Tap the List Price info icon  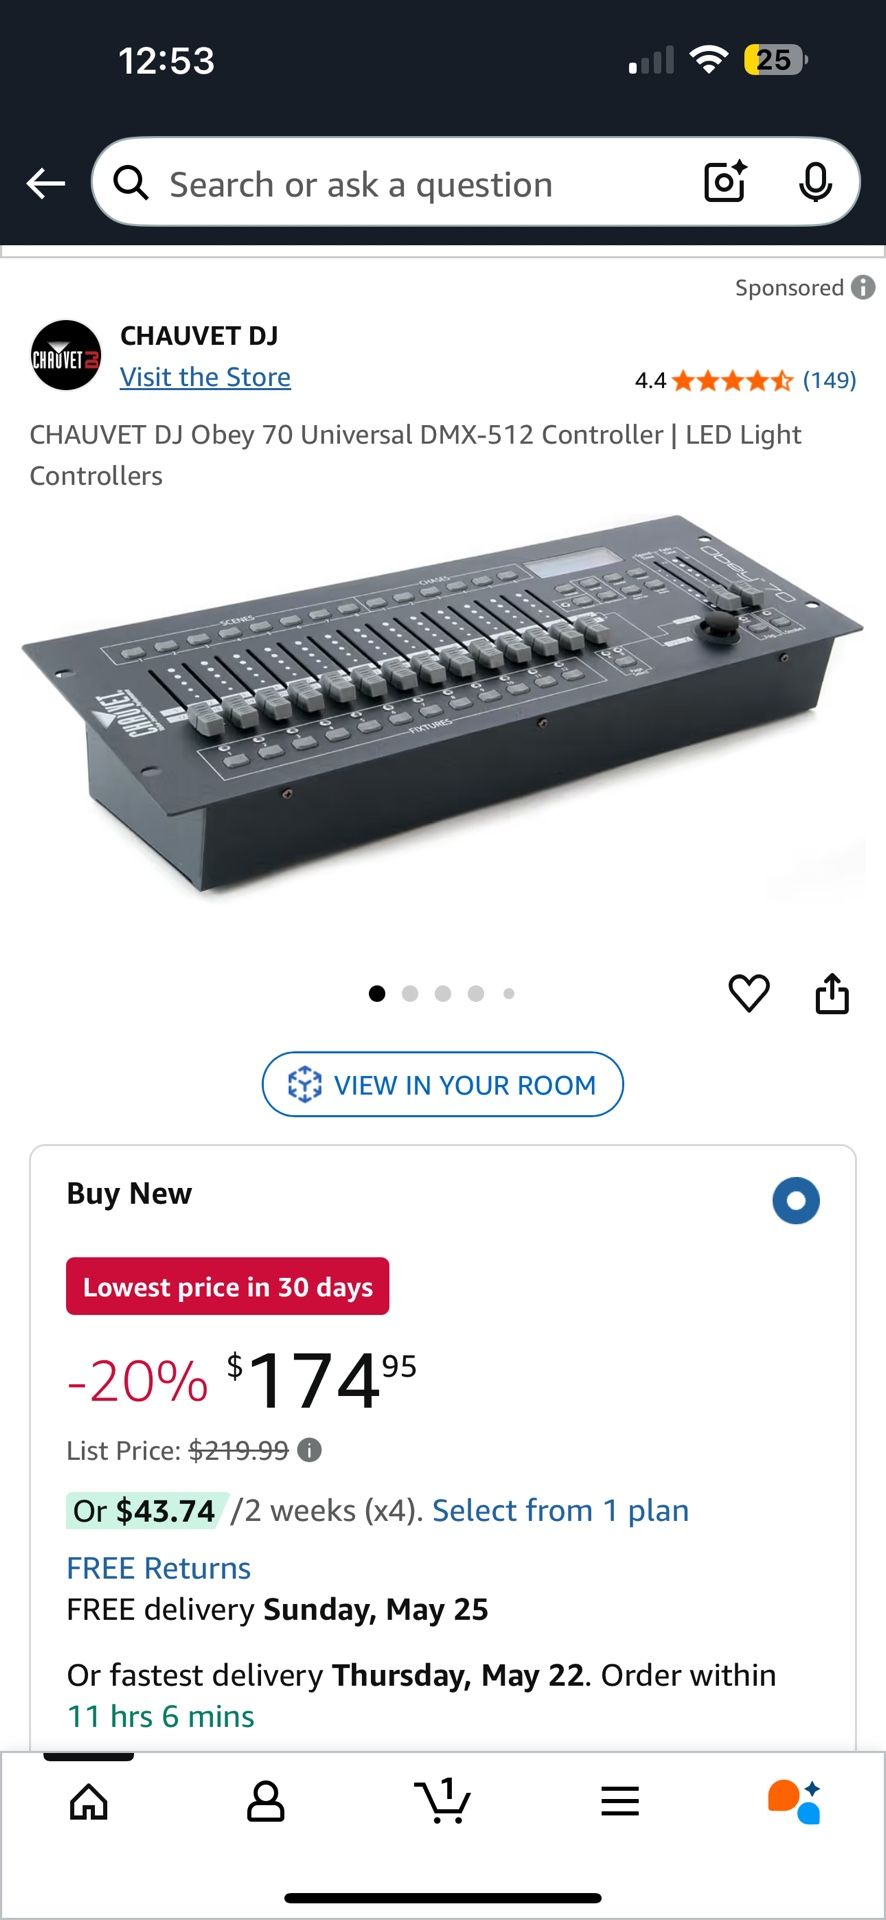tap(310, 1450)
